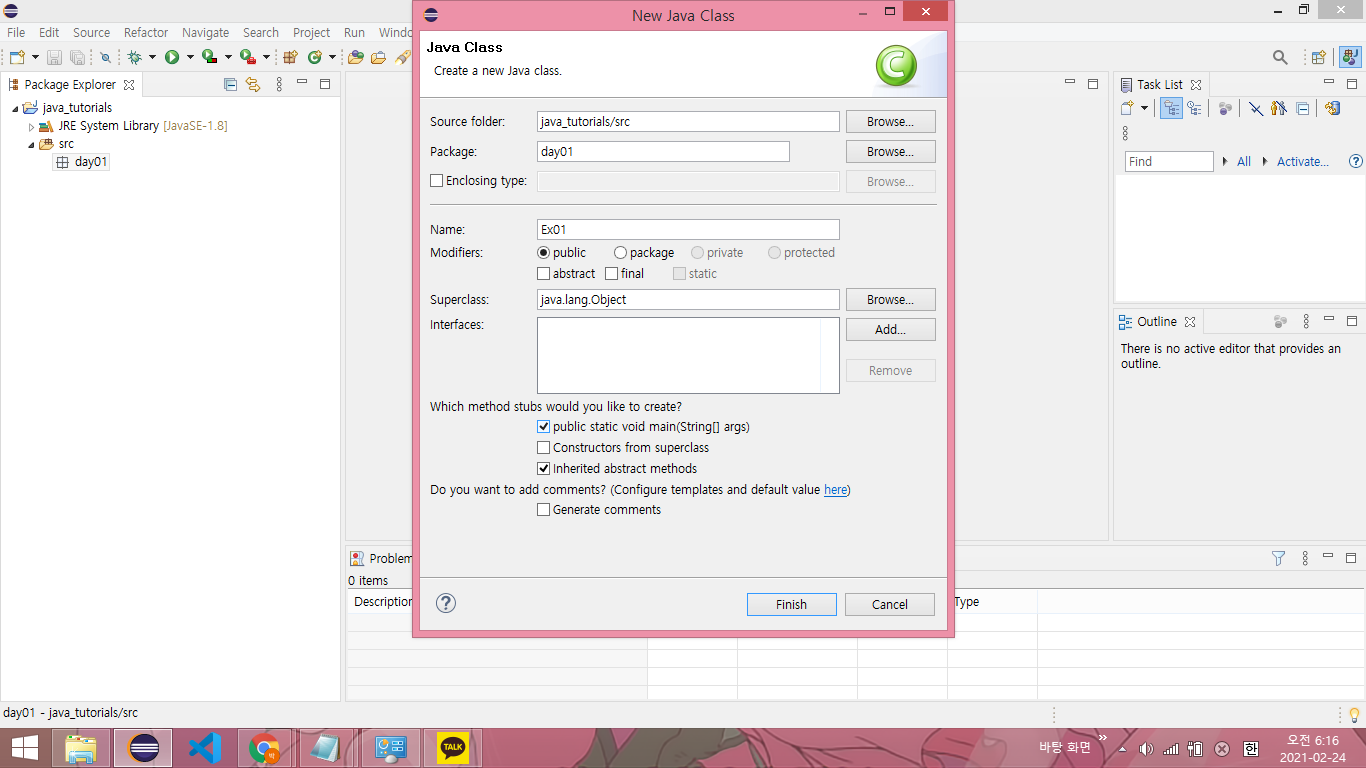Open New Java Class dropdown arrow
The image size is (1366, 768).
pyautogui.click(x=332, y=57)
